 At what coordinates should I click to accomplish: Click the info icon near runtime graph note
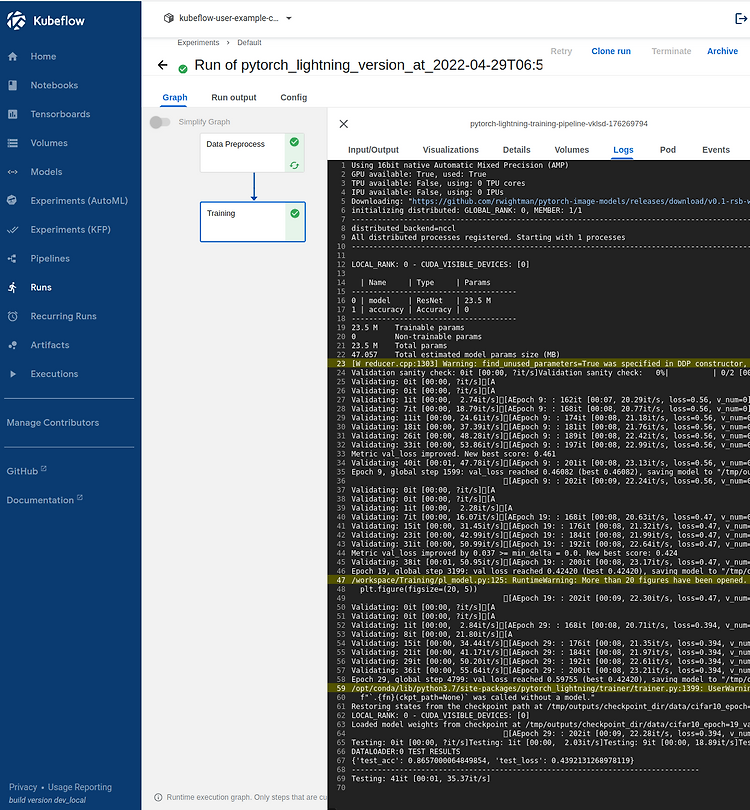(158, 797)
